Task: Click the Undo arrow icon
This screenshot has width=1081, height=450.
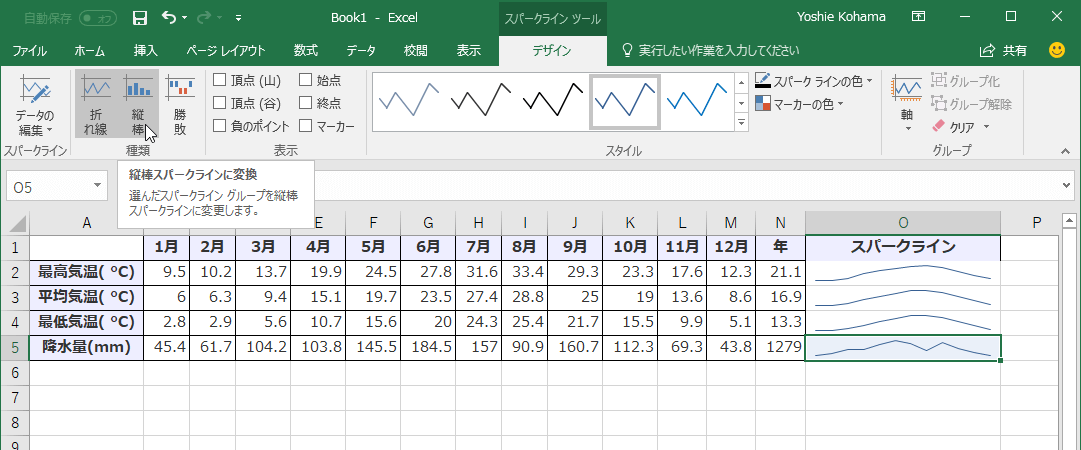Action: (168, 18)
